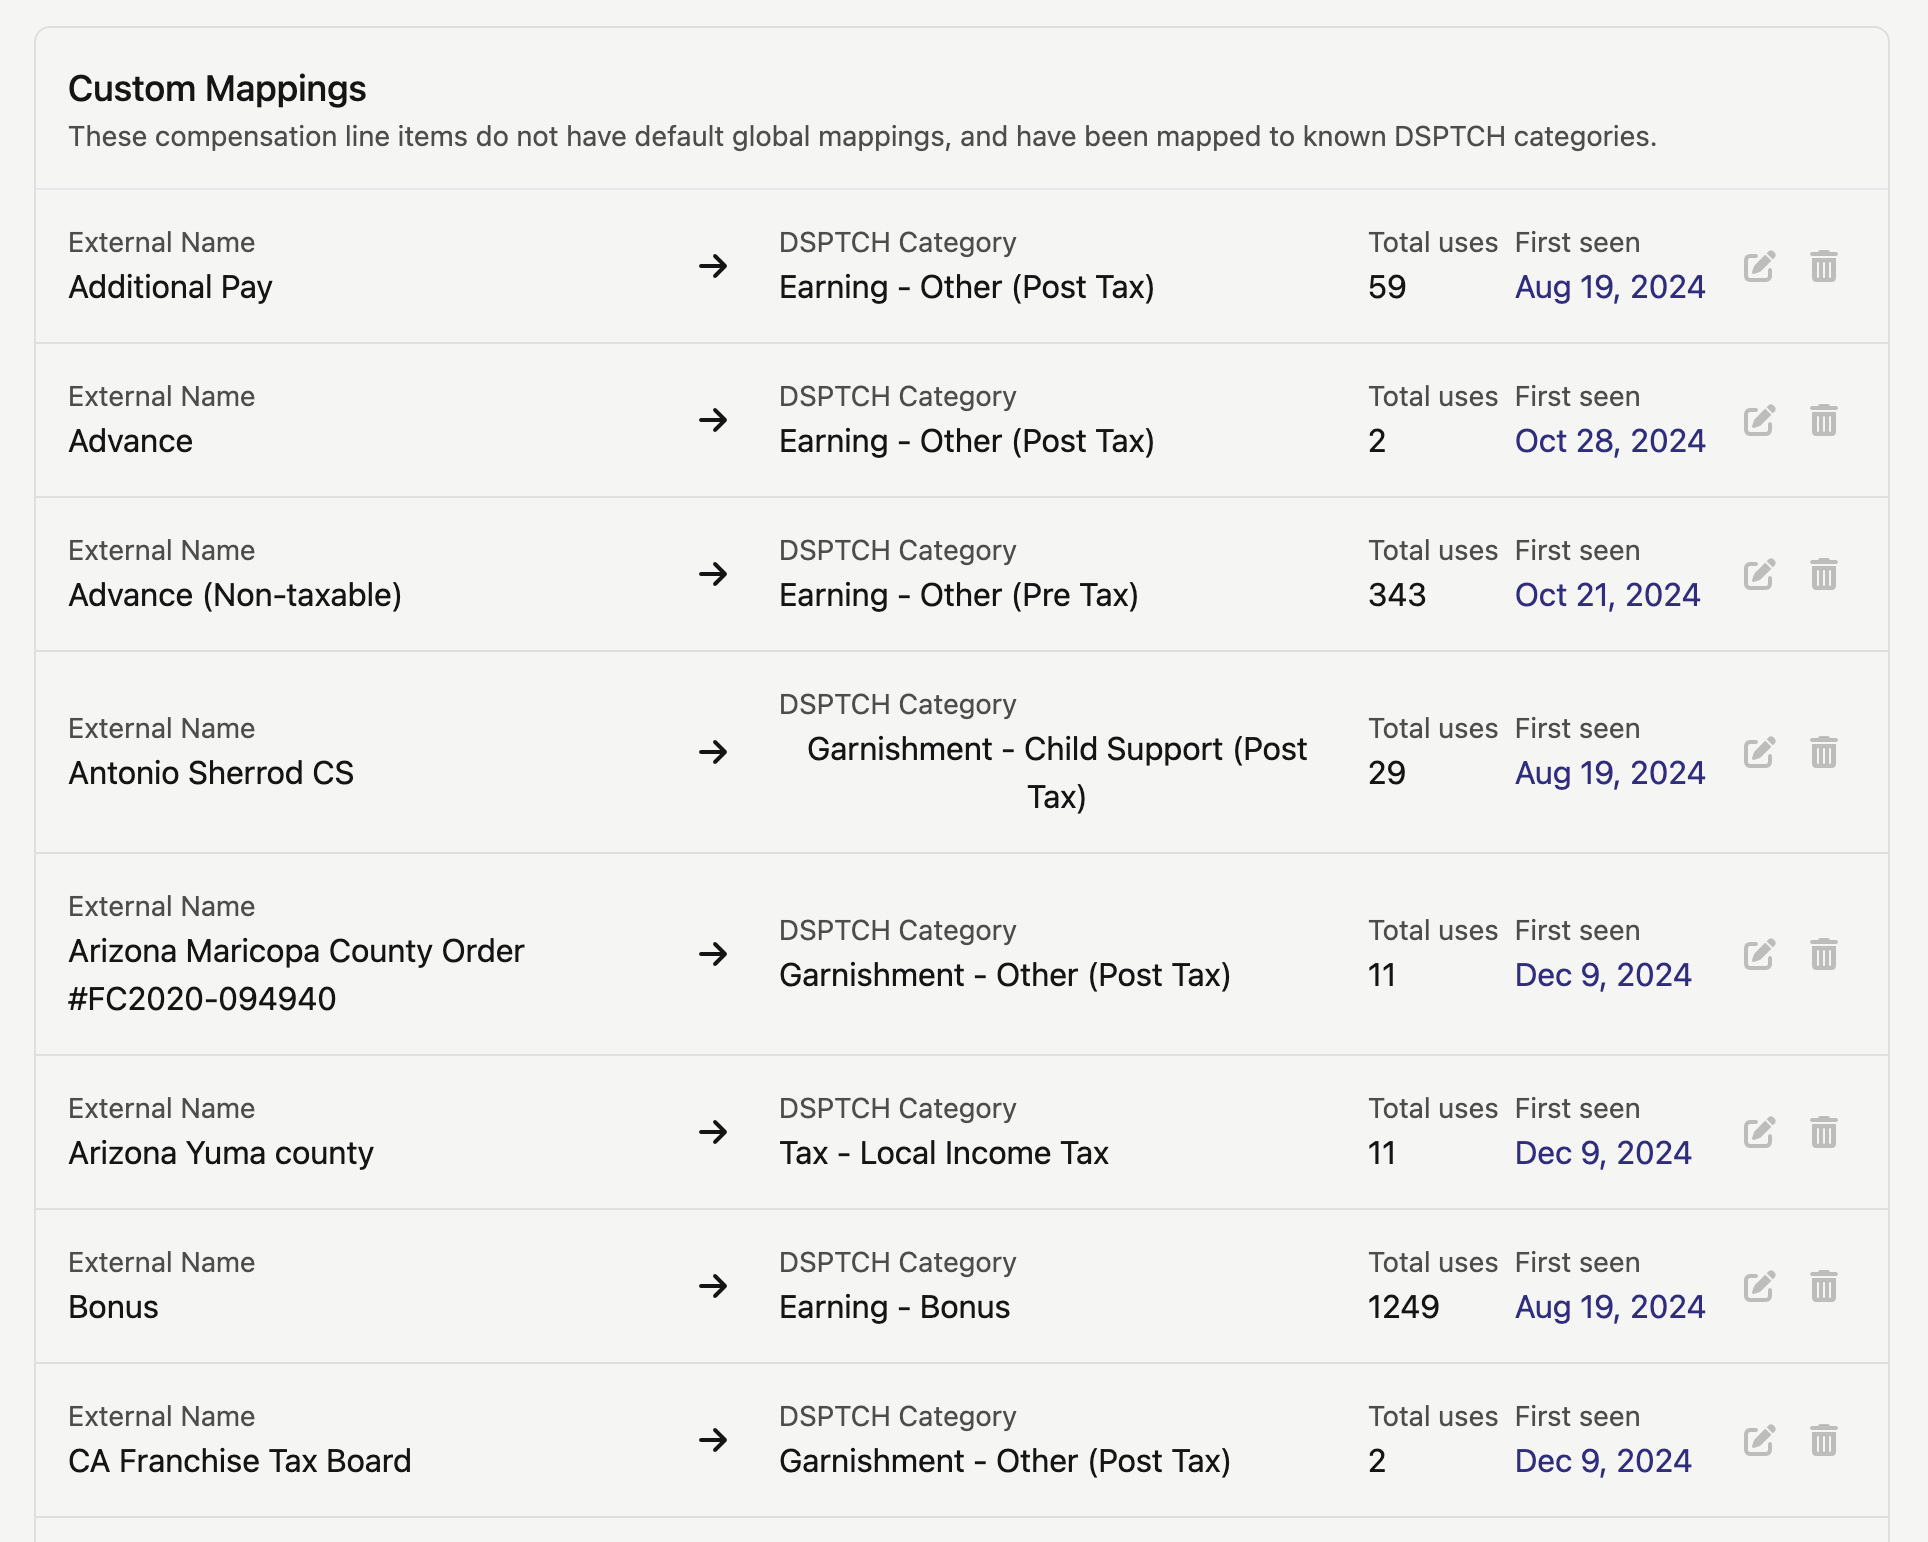Click the pencil icon on the Arizona Yuma county row
This screenshot has height=1542, width=1928.
point(1759,1132)
